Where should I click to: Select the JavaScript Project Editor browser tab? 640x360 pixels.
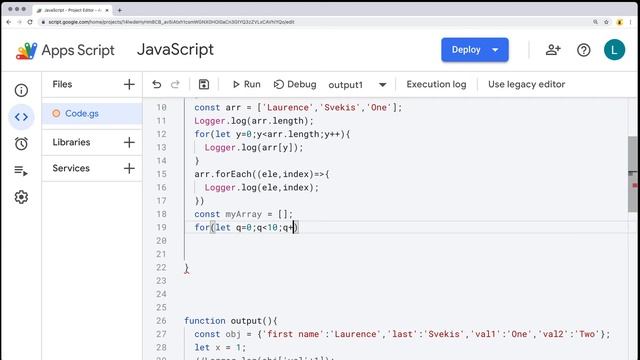click(73, 10)
